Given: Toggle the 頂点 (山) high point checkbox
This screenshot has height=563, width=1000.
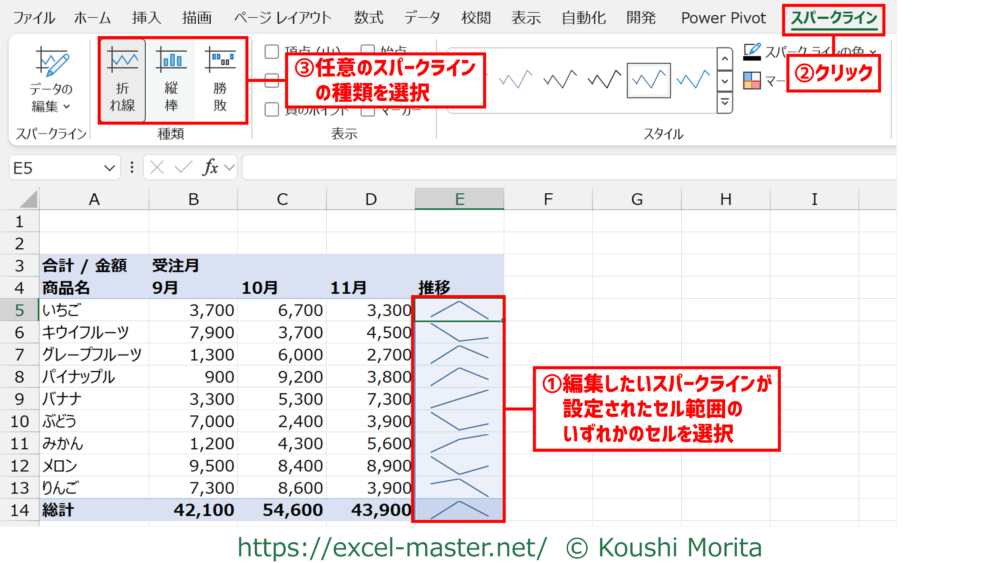Looking at the screenshot, I should click(272, 52).
